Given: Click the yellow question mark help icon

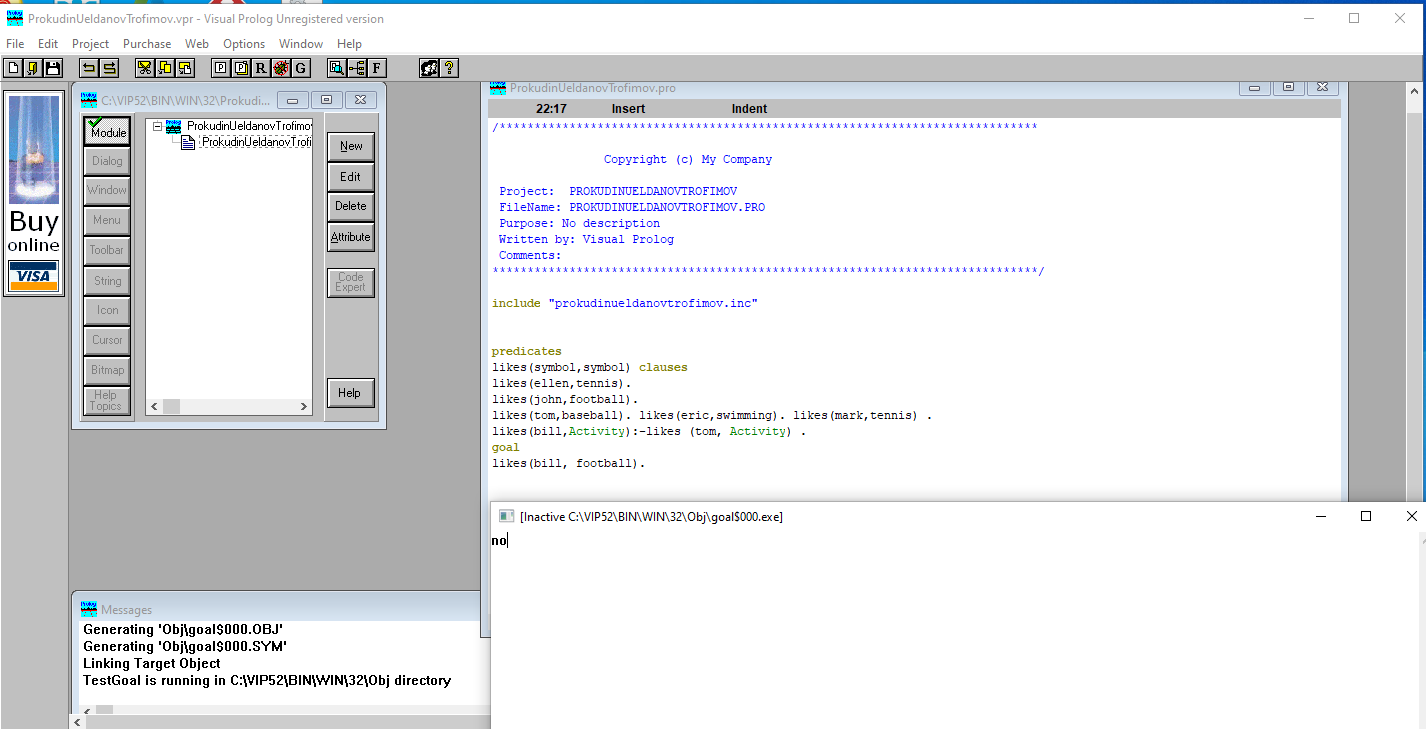Looking at the screenshot, I should click(450, 68).
